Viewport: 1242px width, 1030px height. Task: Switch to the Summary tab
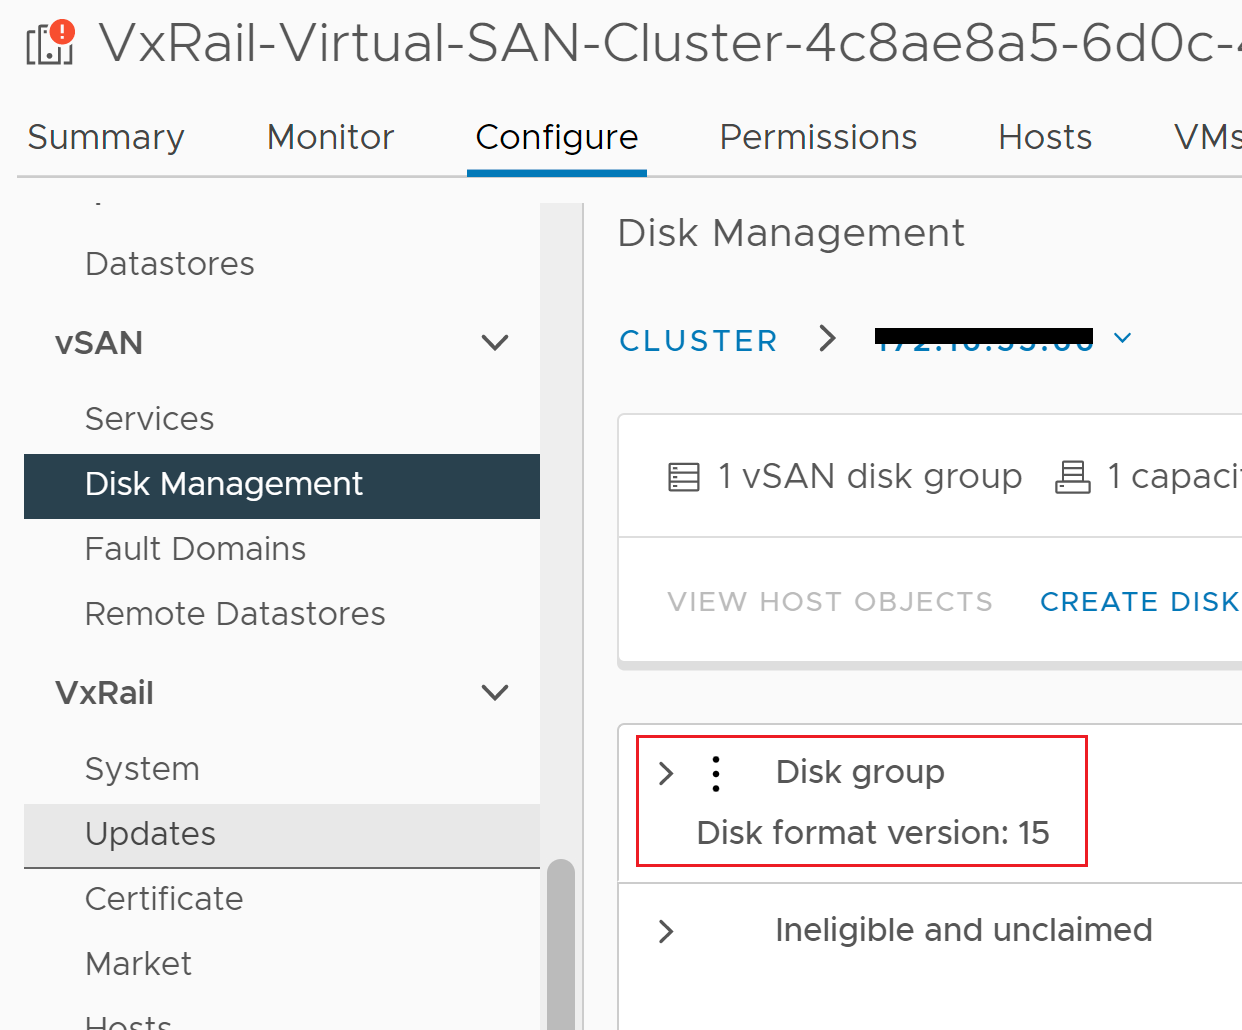tap(105, 137)
